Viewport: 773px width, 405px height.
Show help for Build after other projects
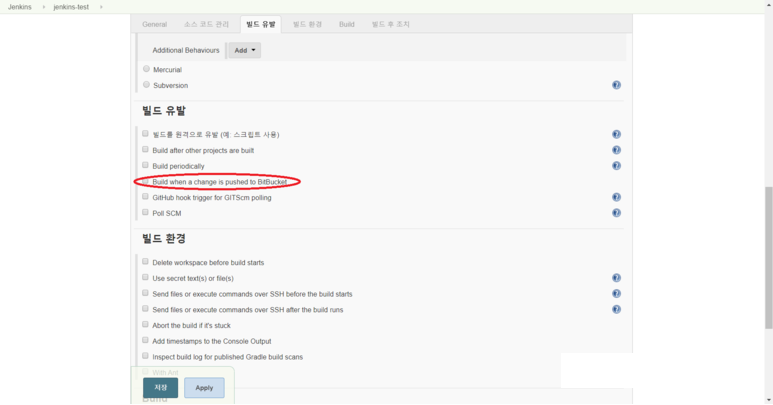(616, 150)
